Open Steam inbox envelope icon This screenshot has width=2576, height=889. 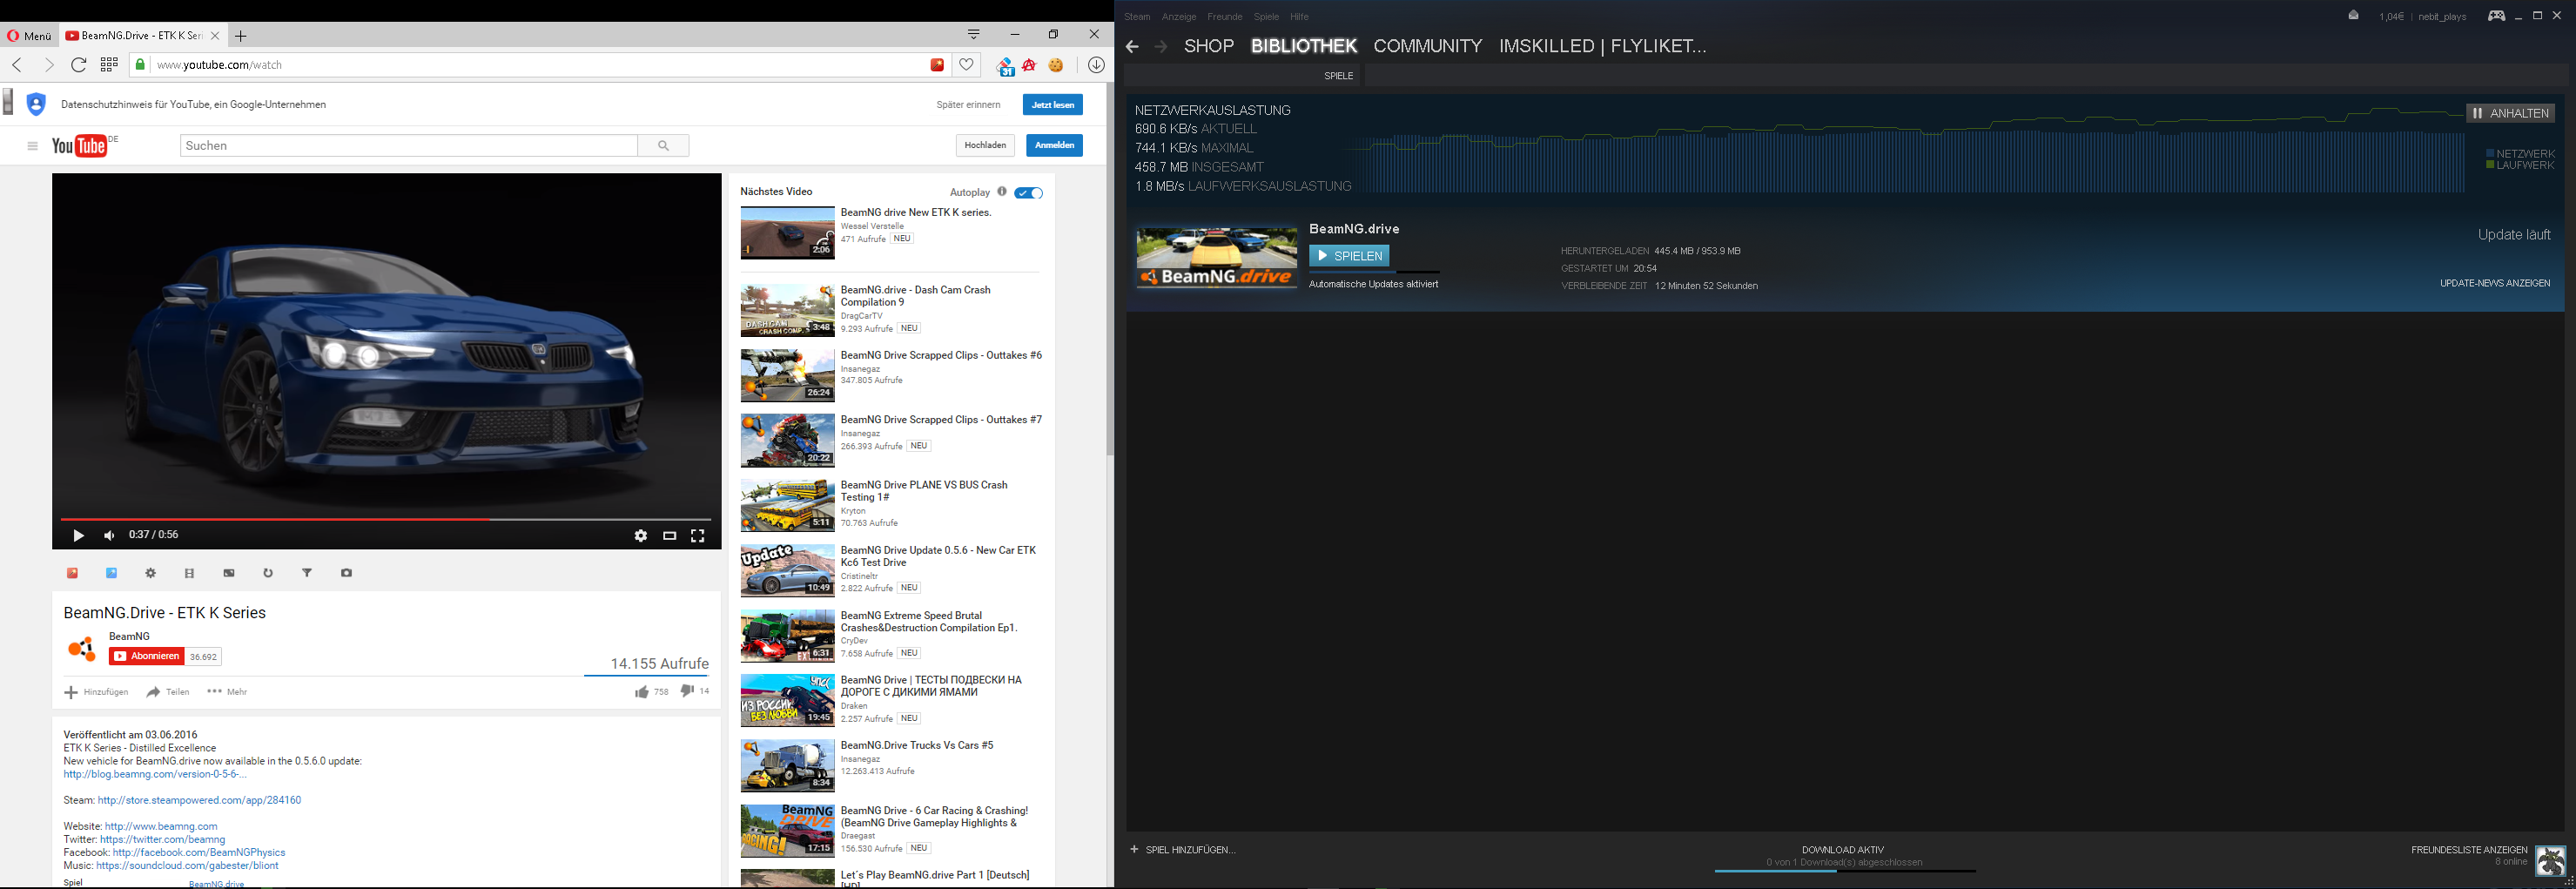(x=2353, y=16)
